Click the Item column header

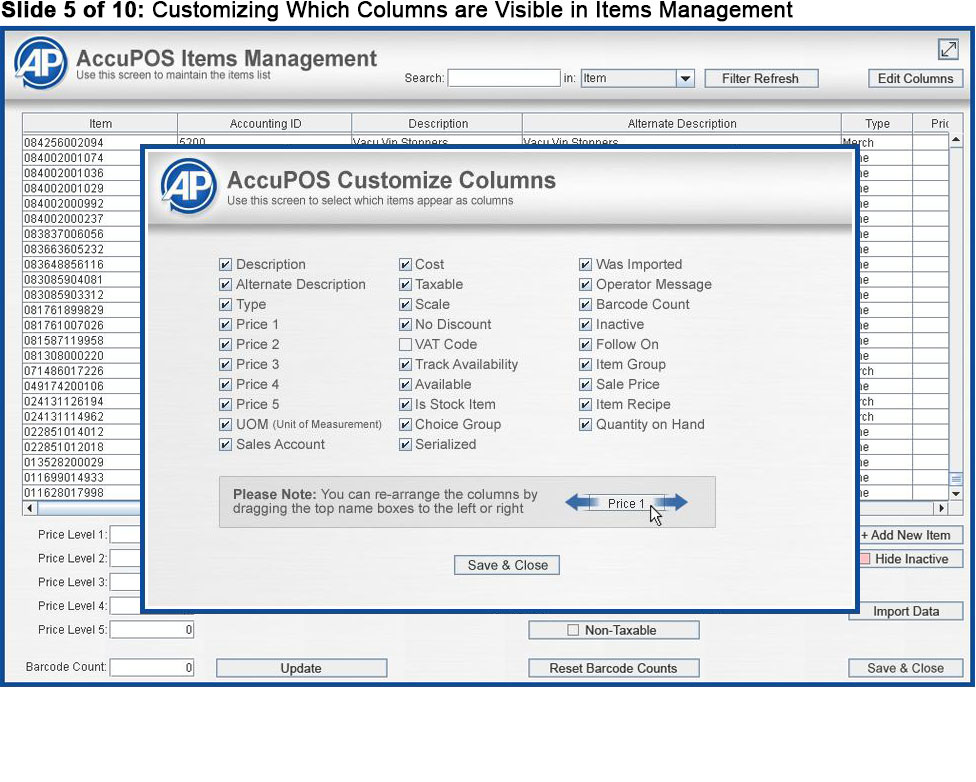click(x=100, y=123)
